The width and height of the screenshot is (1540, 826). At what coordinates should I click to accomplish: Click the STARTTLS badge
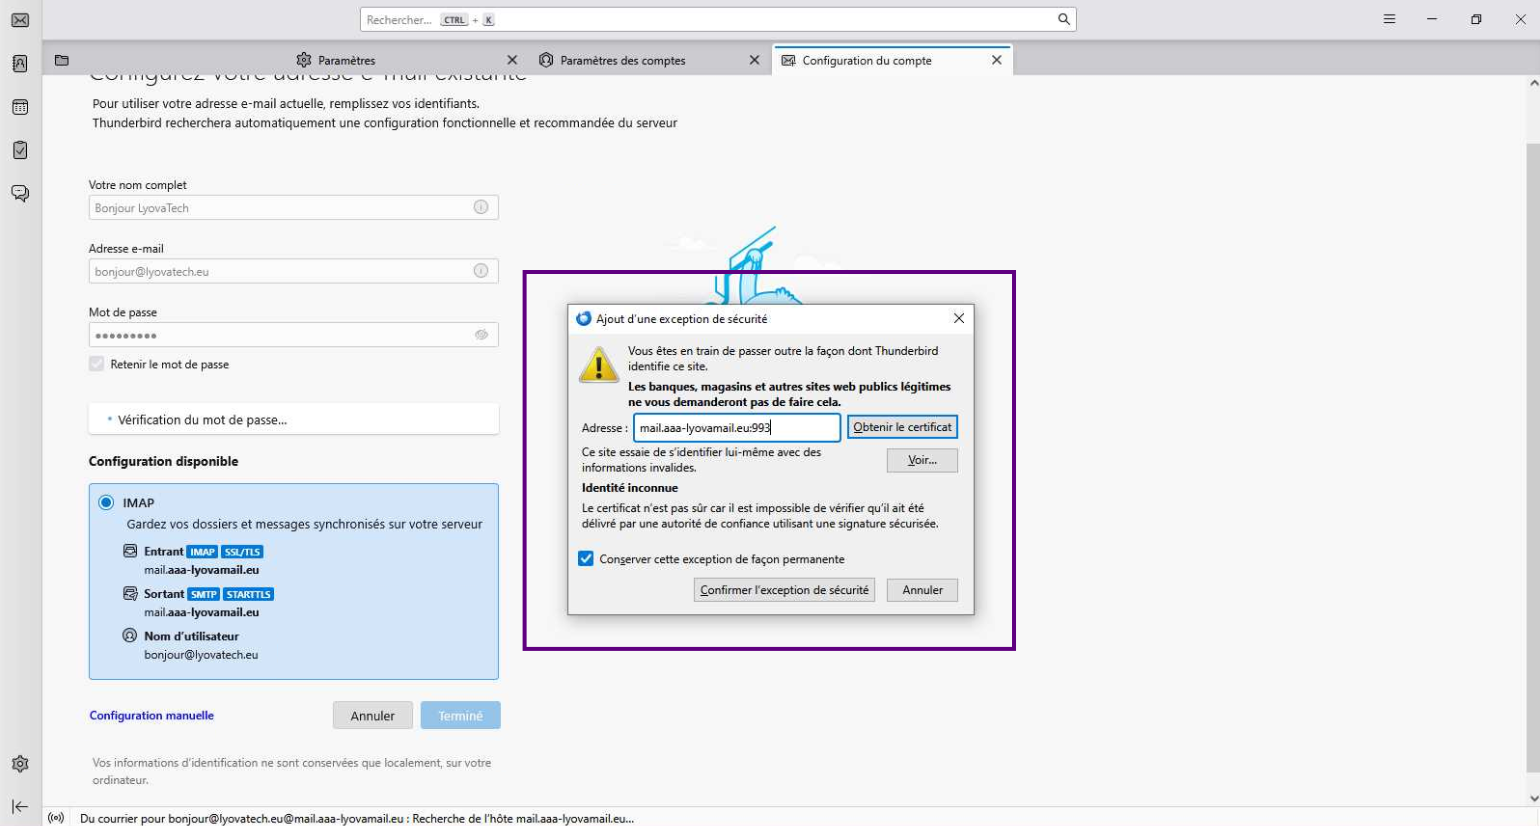coord(249,594)
